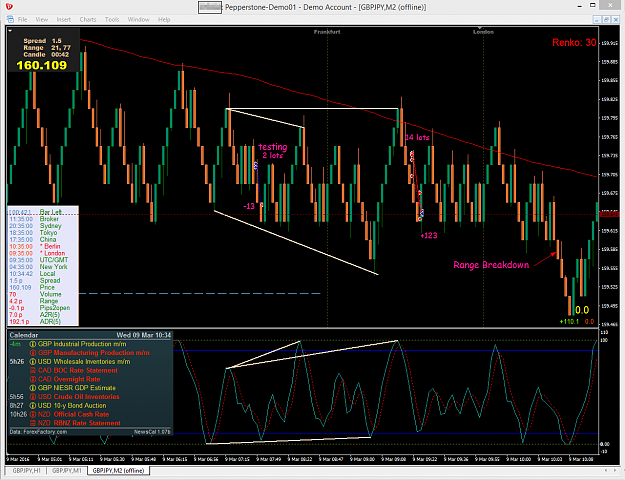Viewport: 625px width, 480px height.
Task: Restore the inner chart window in menu bar
Action: tap(606, 20)
